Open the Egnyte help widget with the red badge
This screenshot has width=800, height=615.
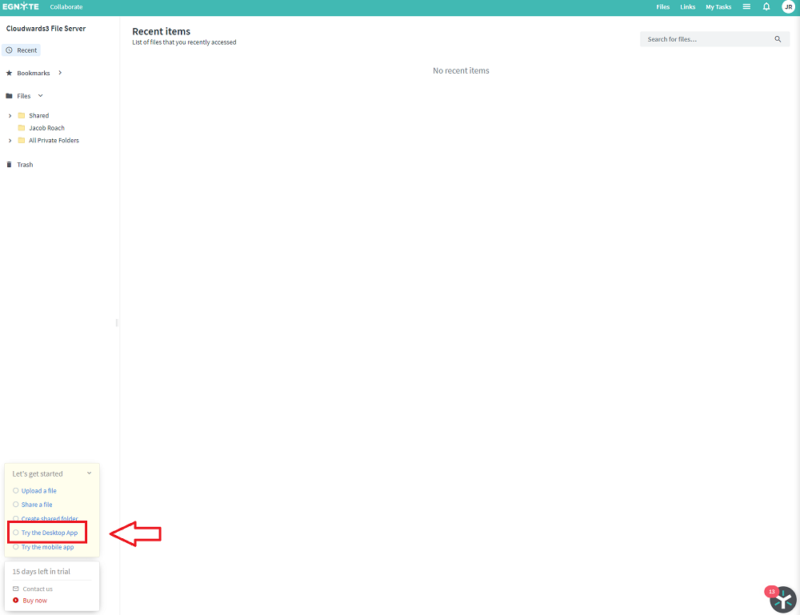point(783,600)
